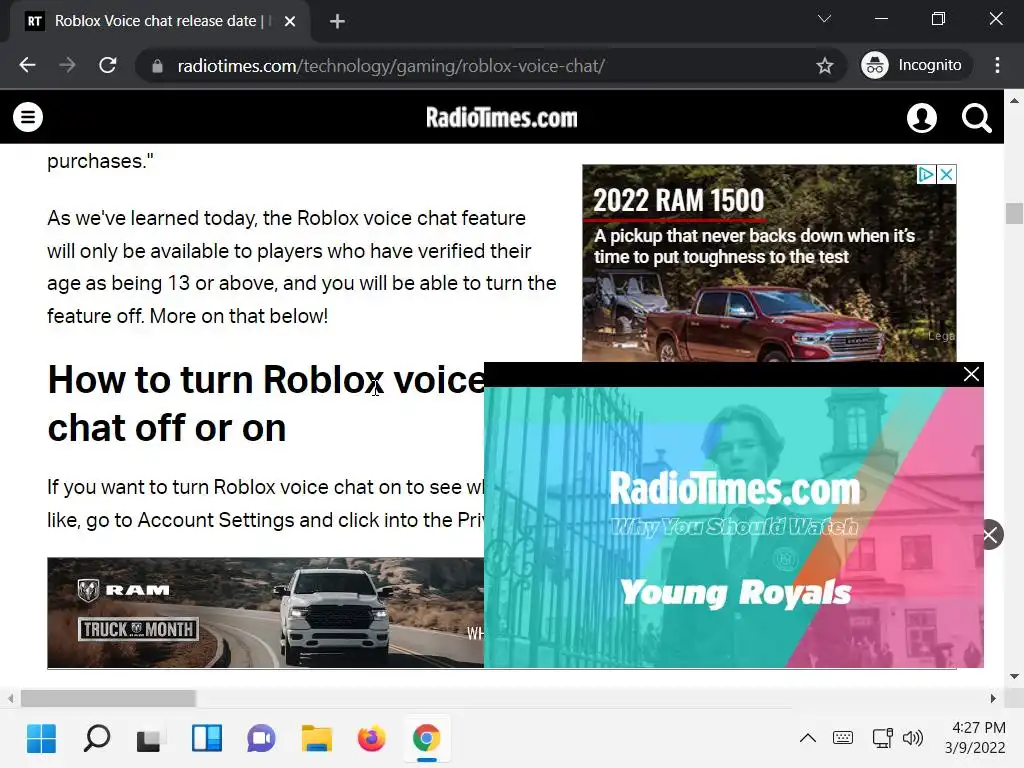Click the vertical scrollbar thumb
This screenshot has height=768, width=1024.
(1014, 214)
